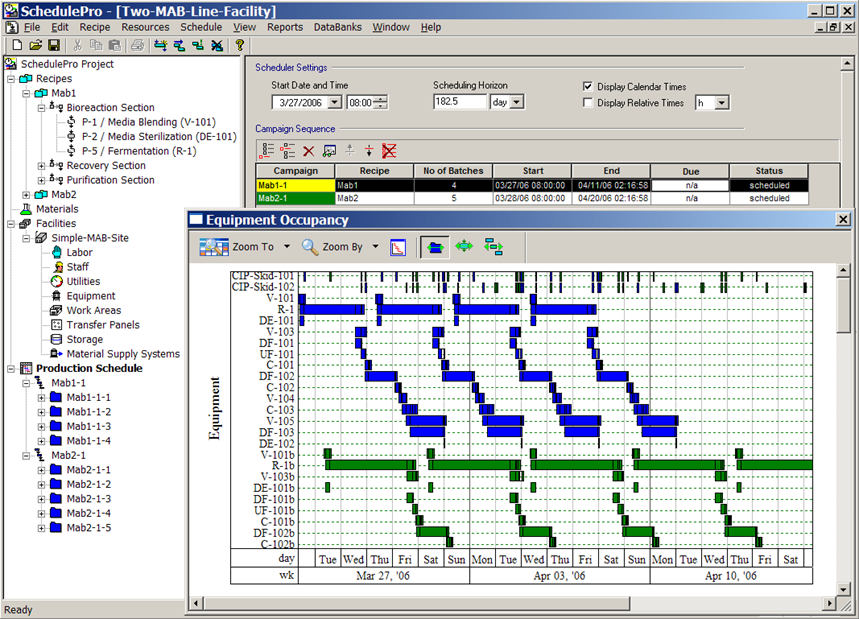Open the chart settings icon beside Zoom By
The height and width of the screenshot is (619, 859).
coord(398,248)
